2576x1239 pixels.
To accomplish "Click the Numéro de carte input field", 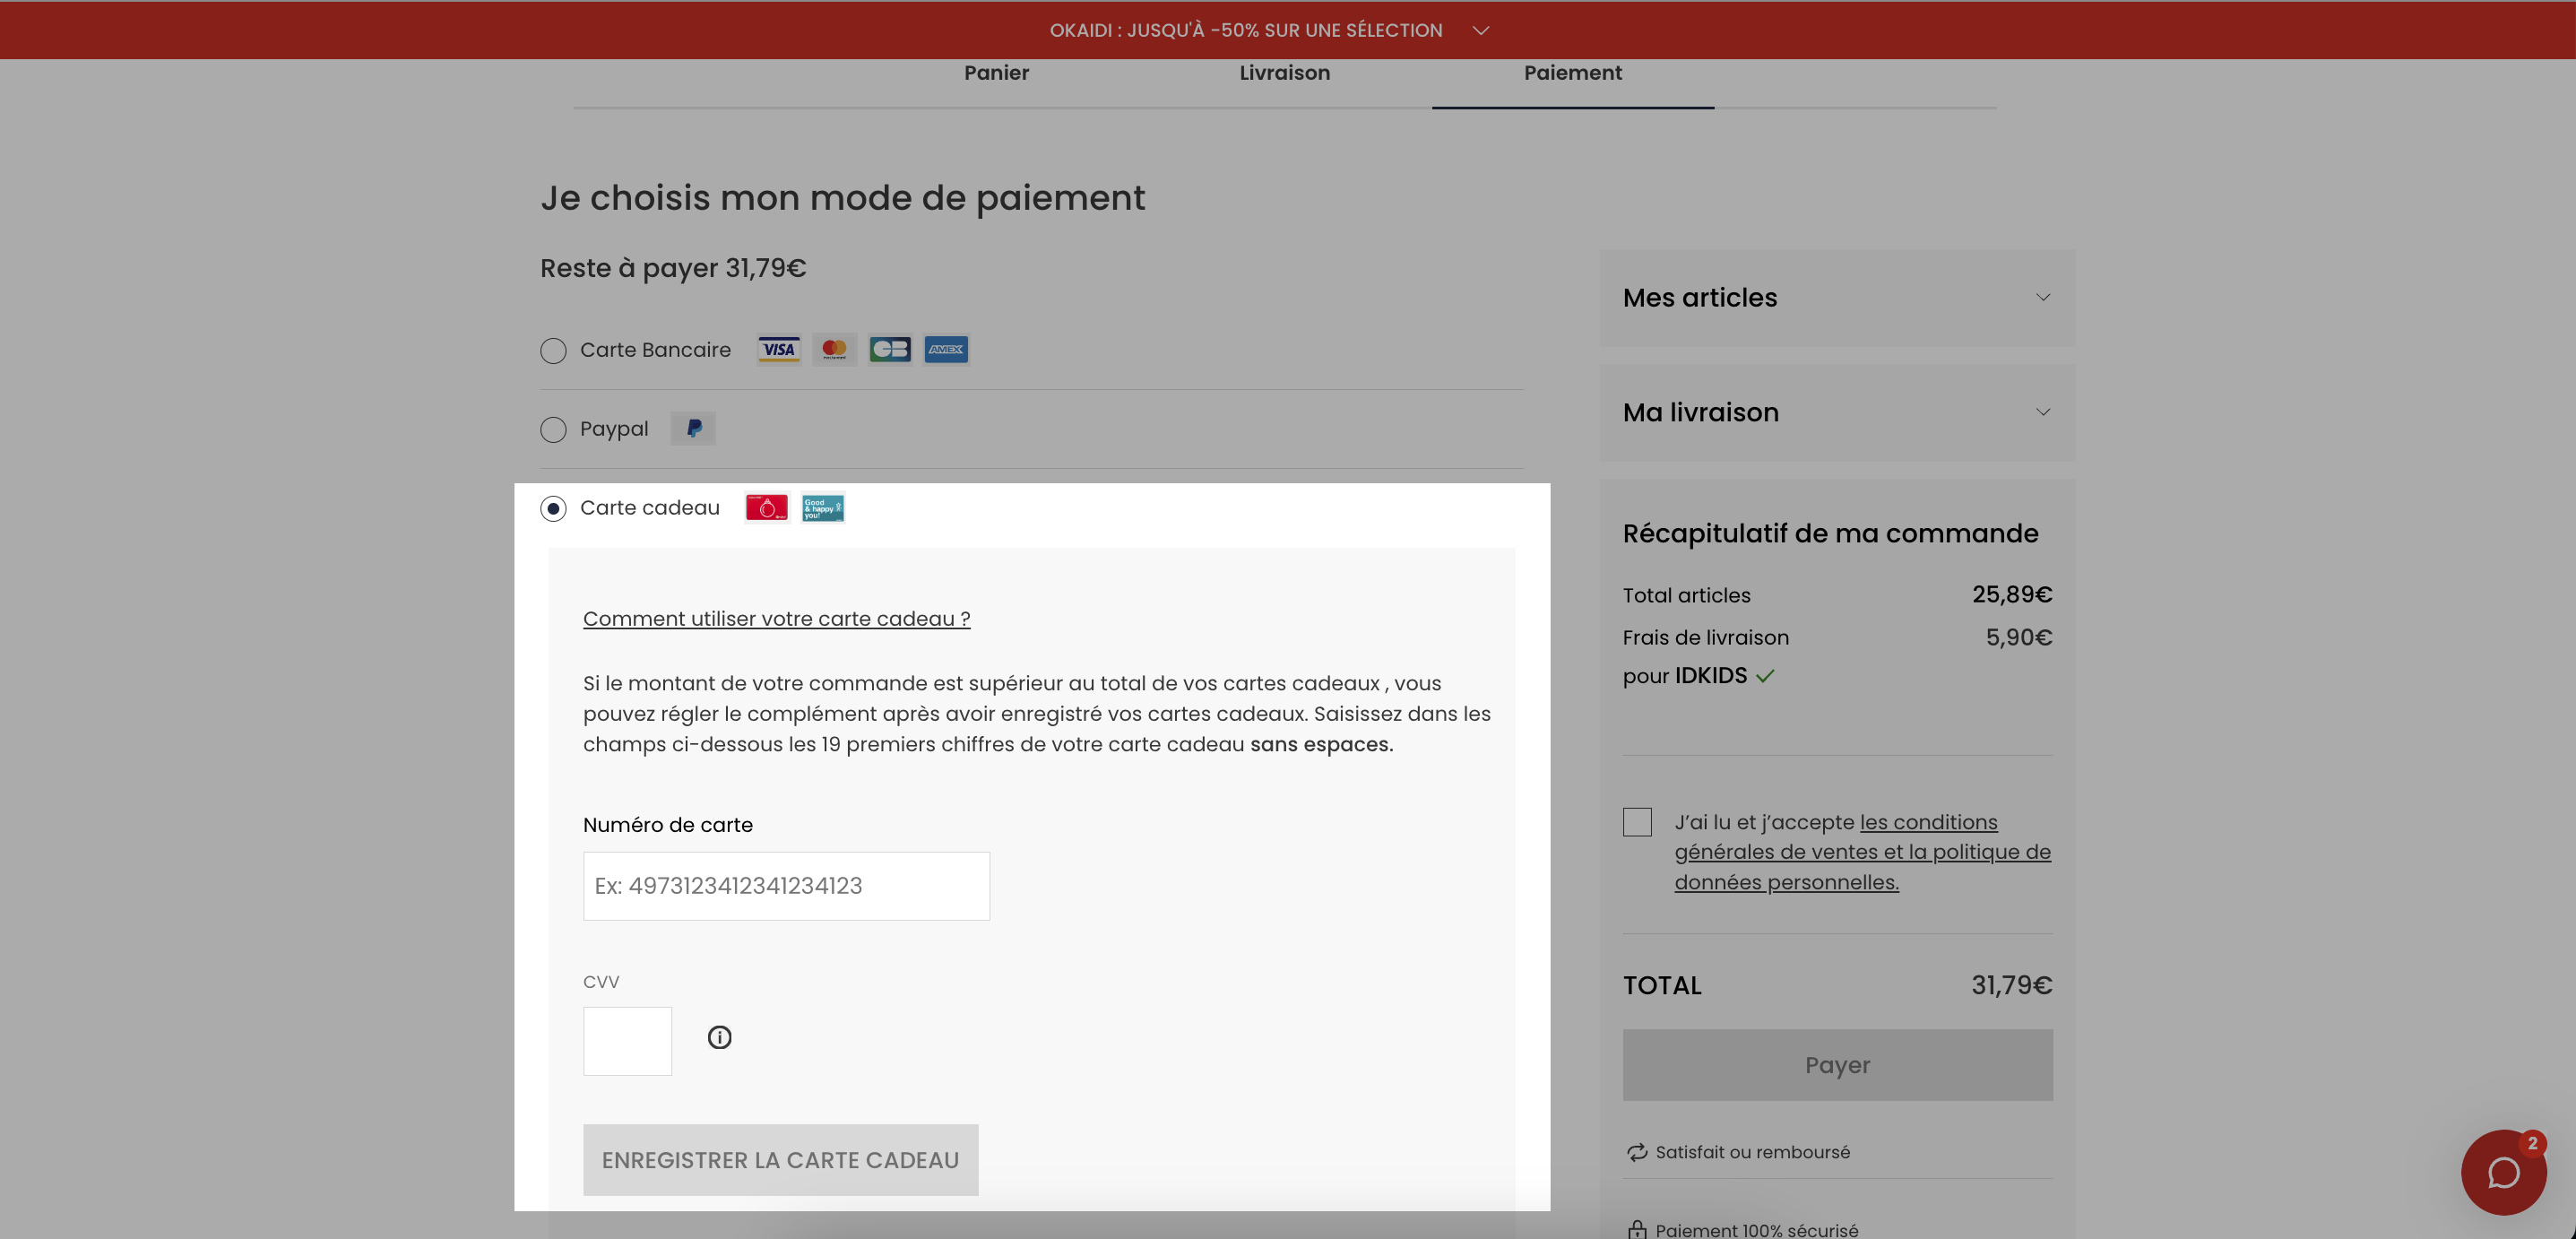I will click(786, 886).
